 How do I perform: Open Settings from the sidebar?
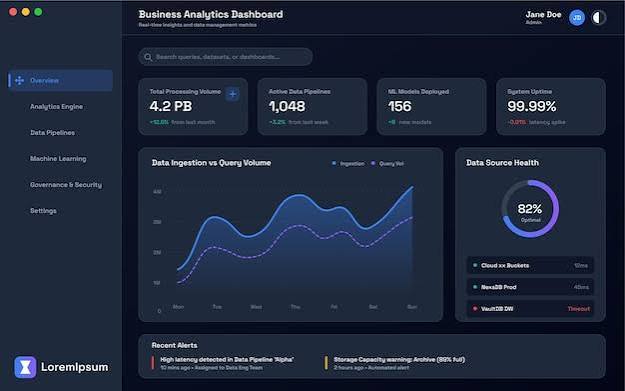point(43,211)
